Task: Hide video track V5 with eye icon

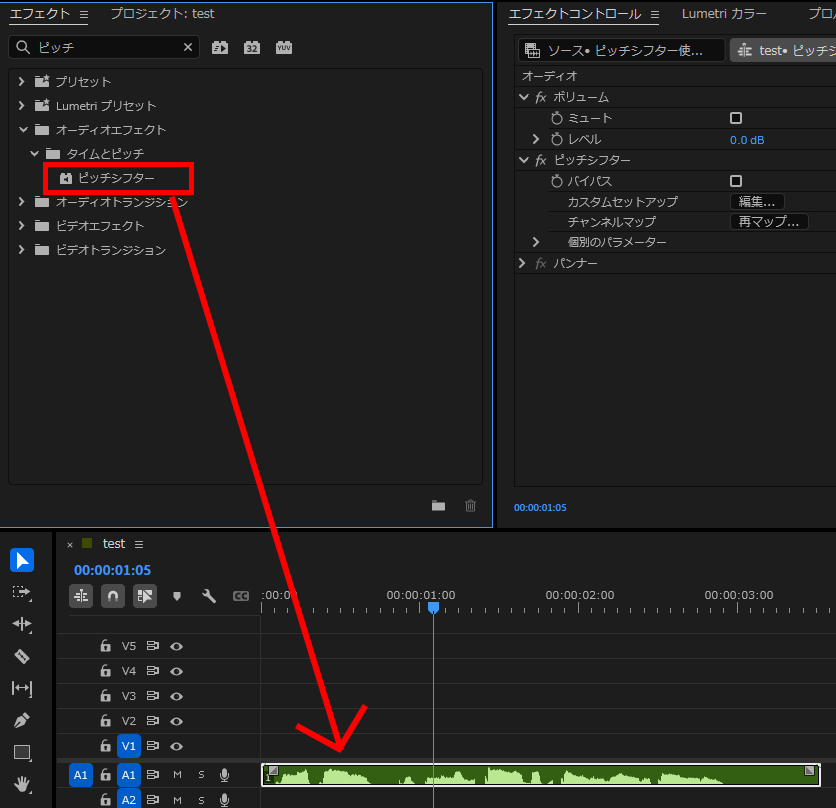Action: 177,646
